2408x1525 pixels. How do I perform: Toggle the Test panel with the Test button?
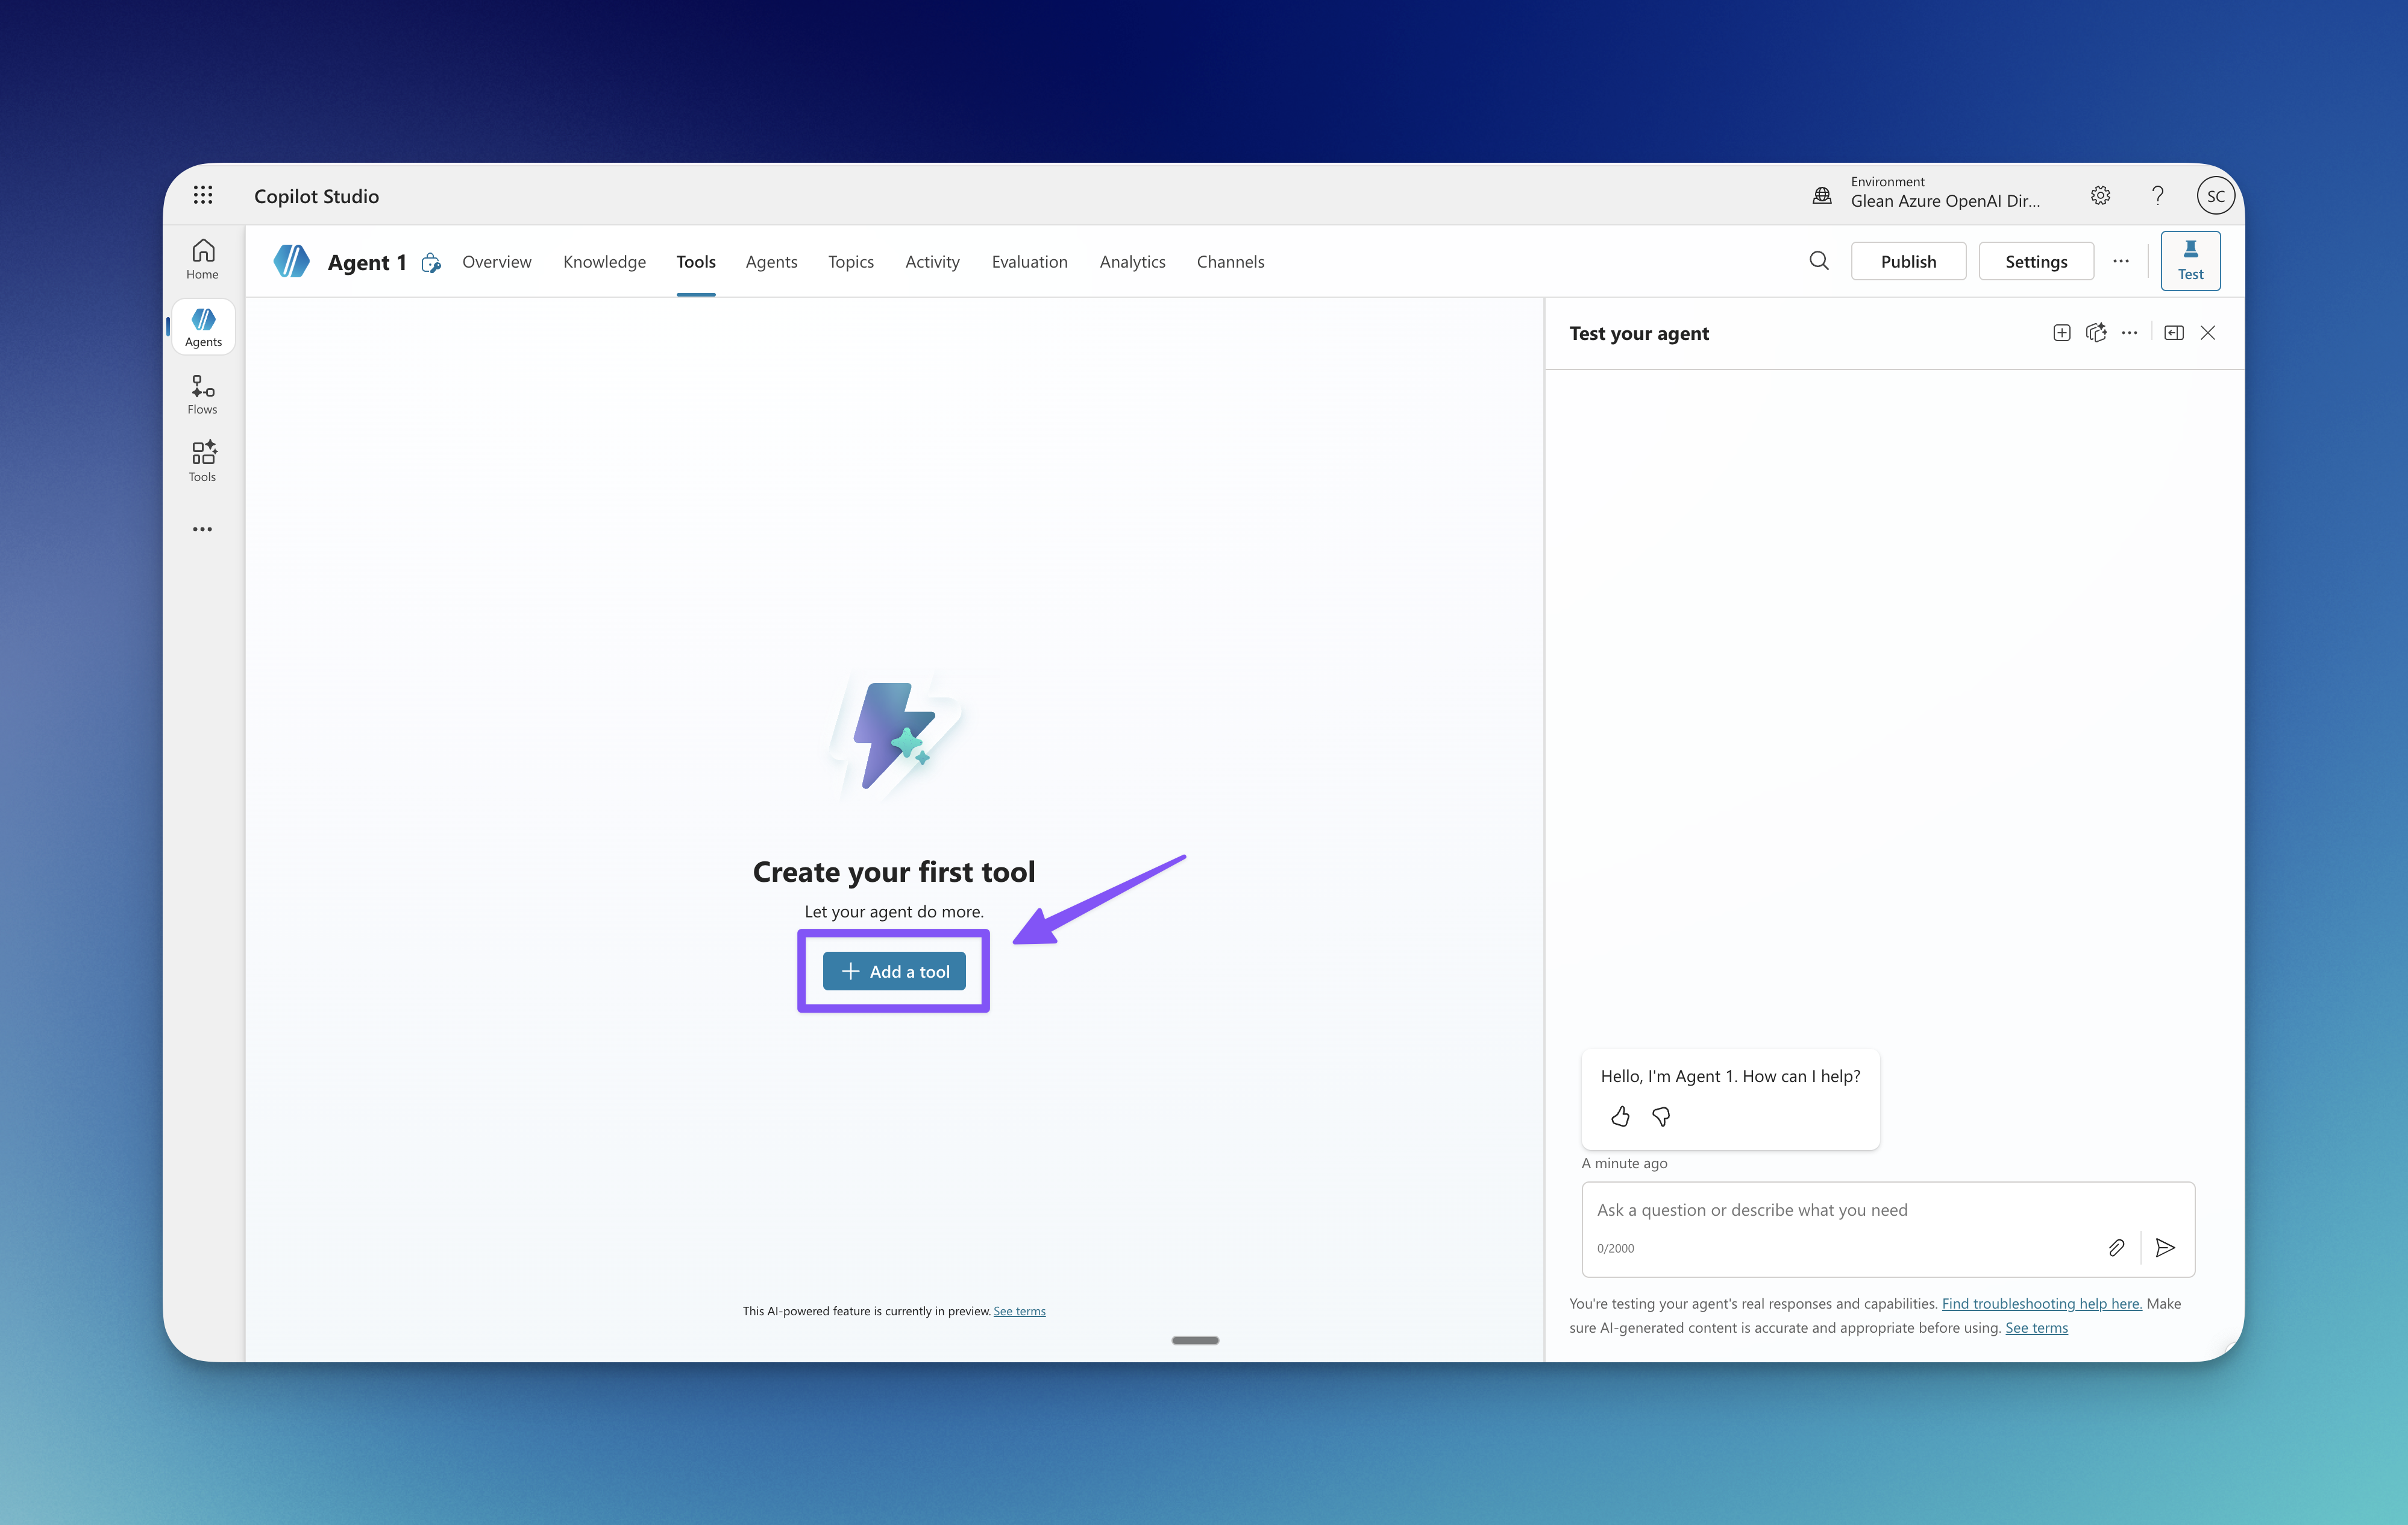pos(2190,260)
